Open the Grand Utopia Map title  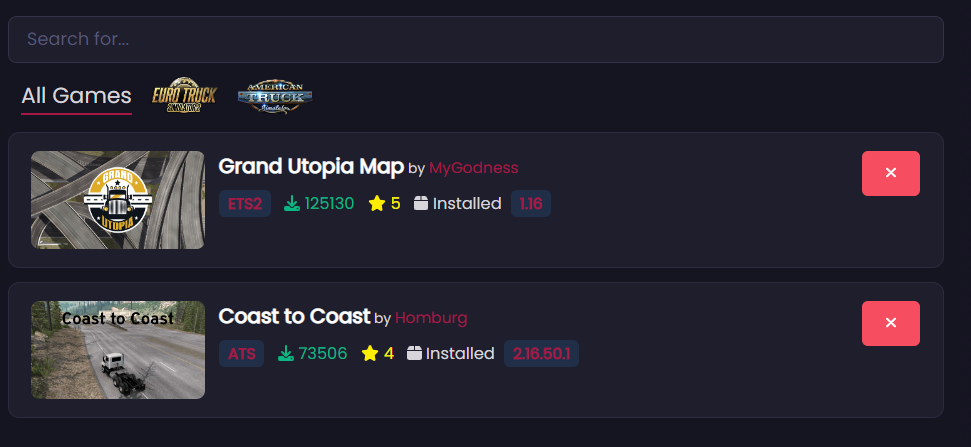point(311,166)
